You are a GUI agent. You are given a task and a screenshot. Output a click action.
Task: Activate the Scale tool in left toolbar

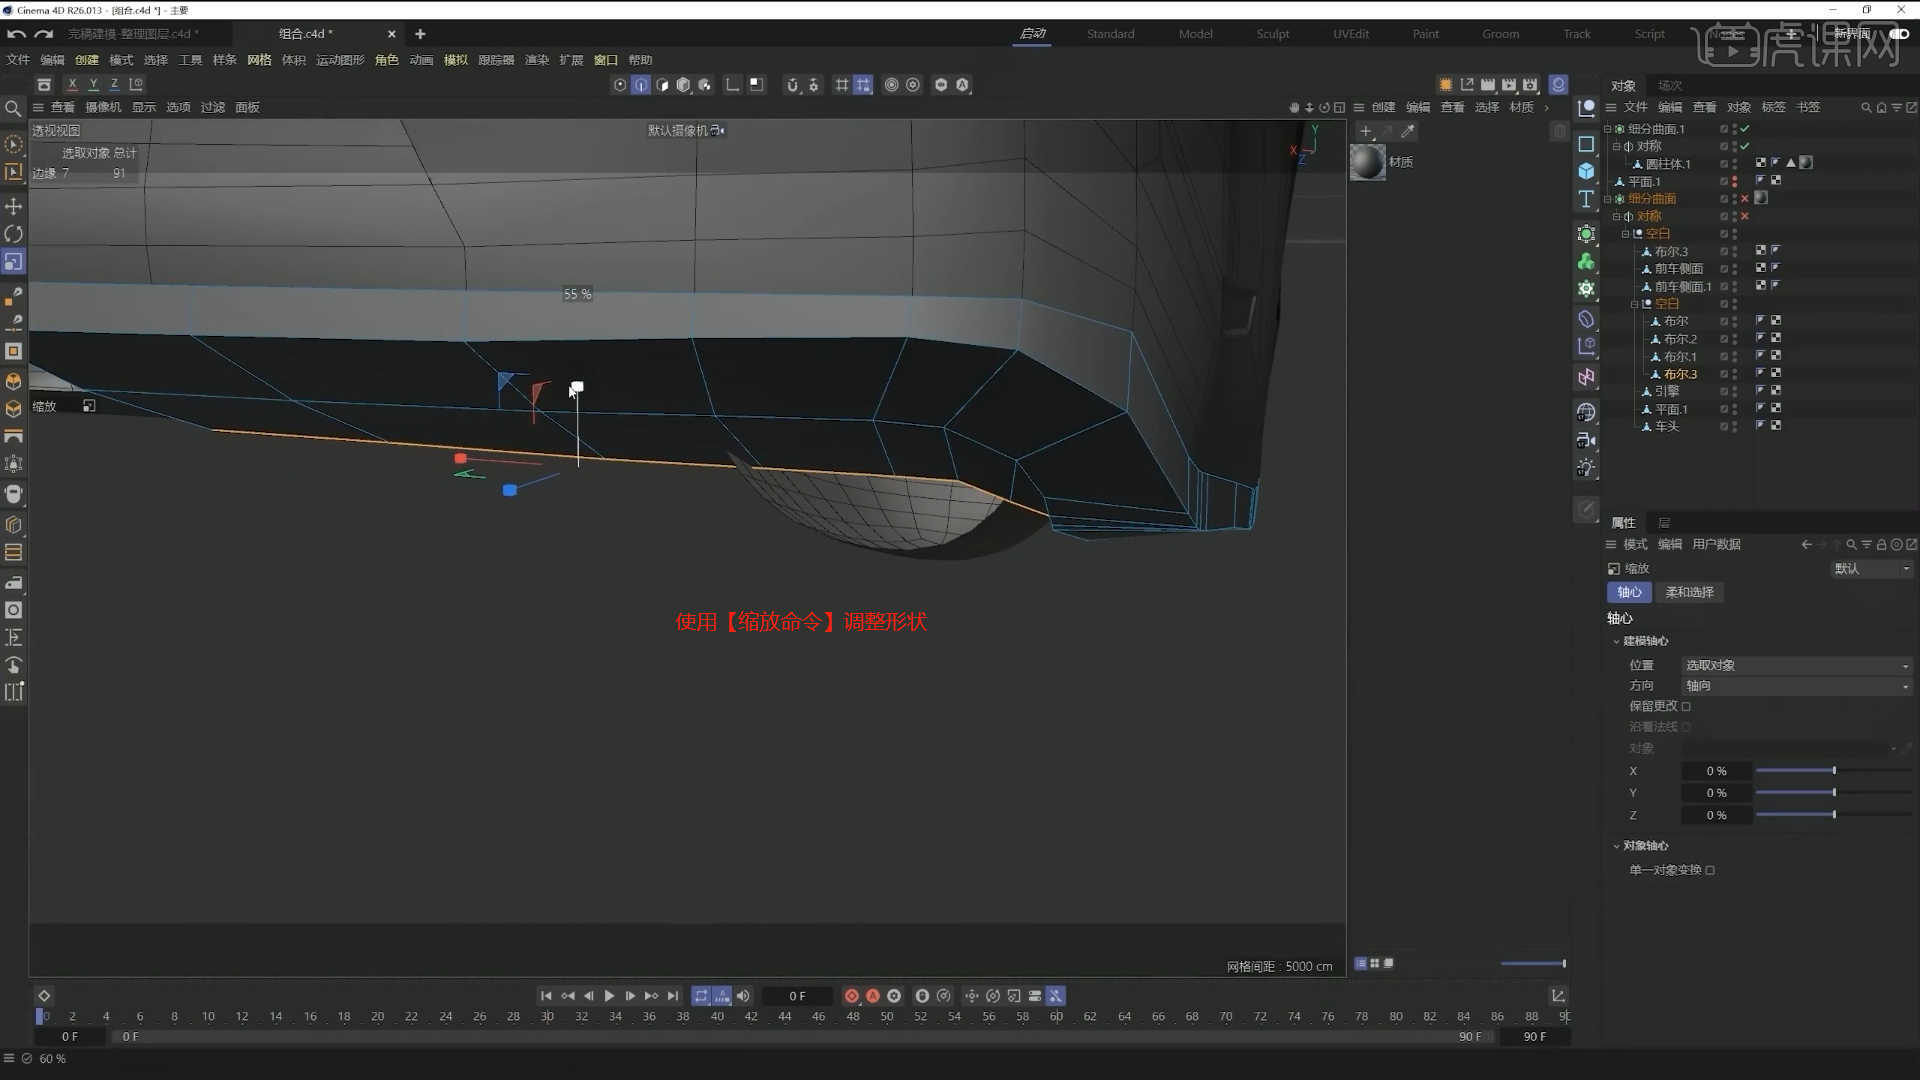tap(13, 262)
